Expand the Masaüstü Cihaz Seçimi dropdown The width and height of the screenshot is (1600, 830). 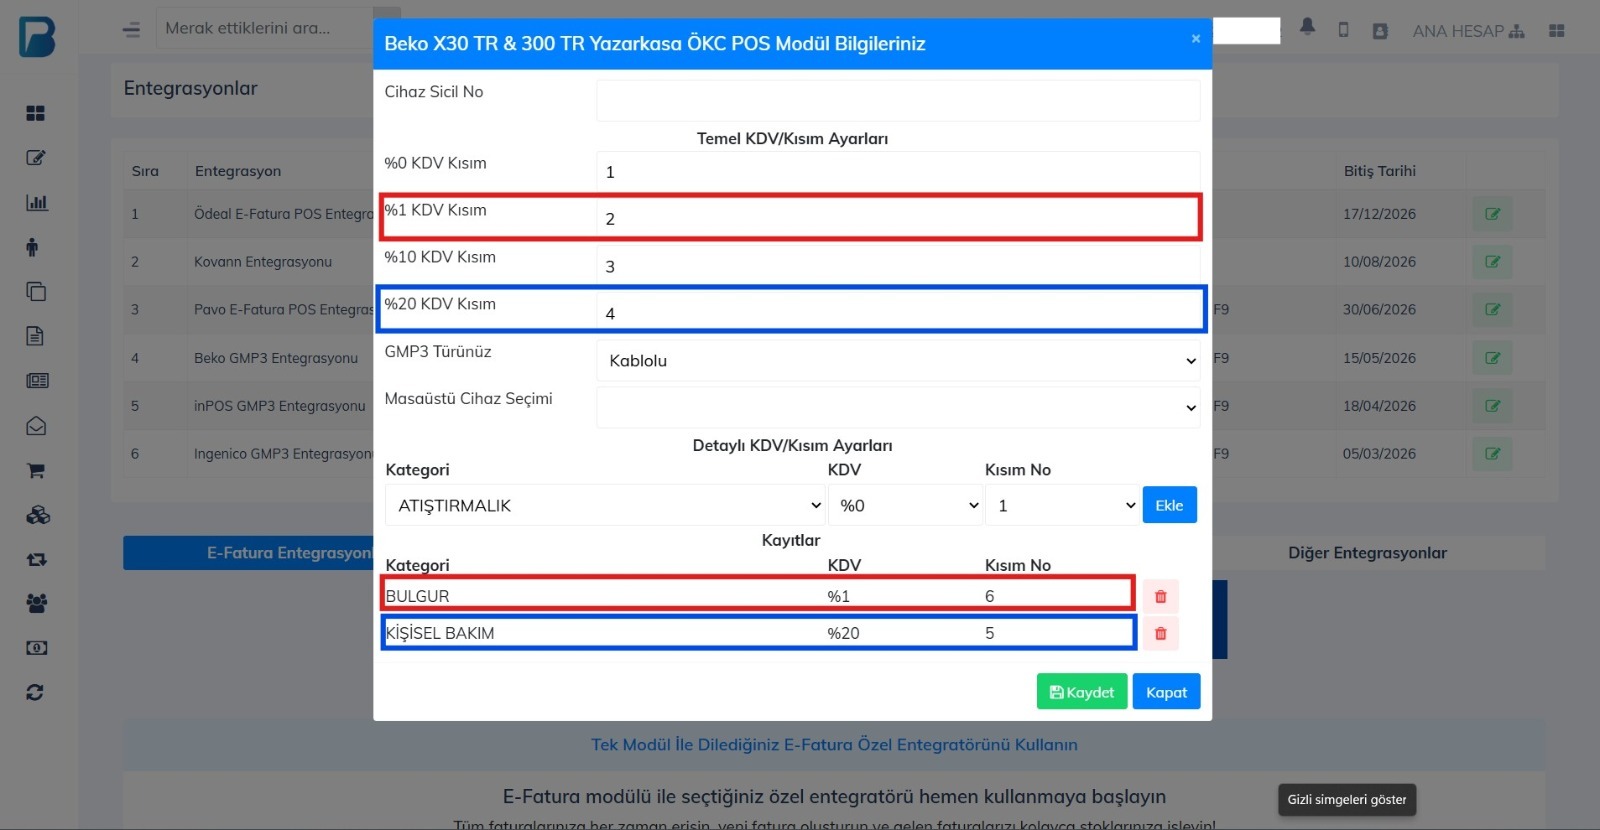tap(898, 408)
